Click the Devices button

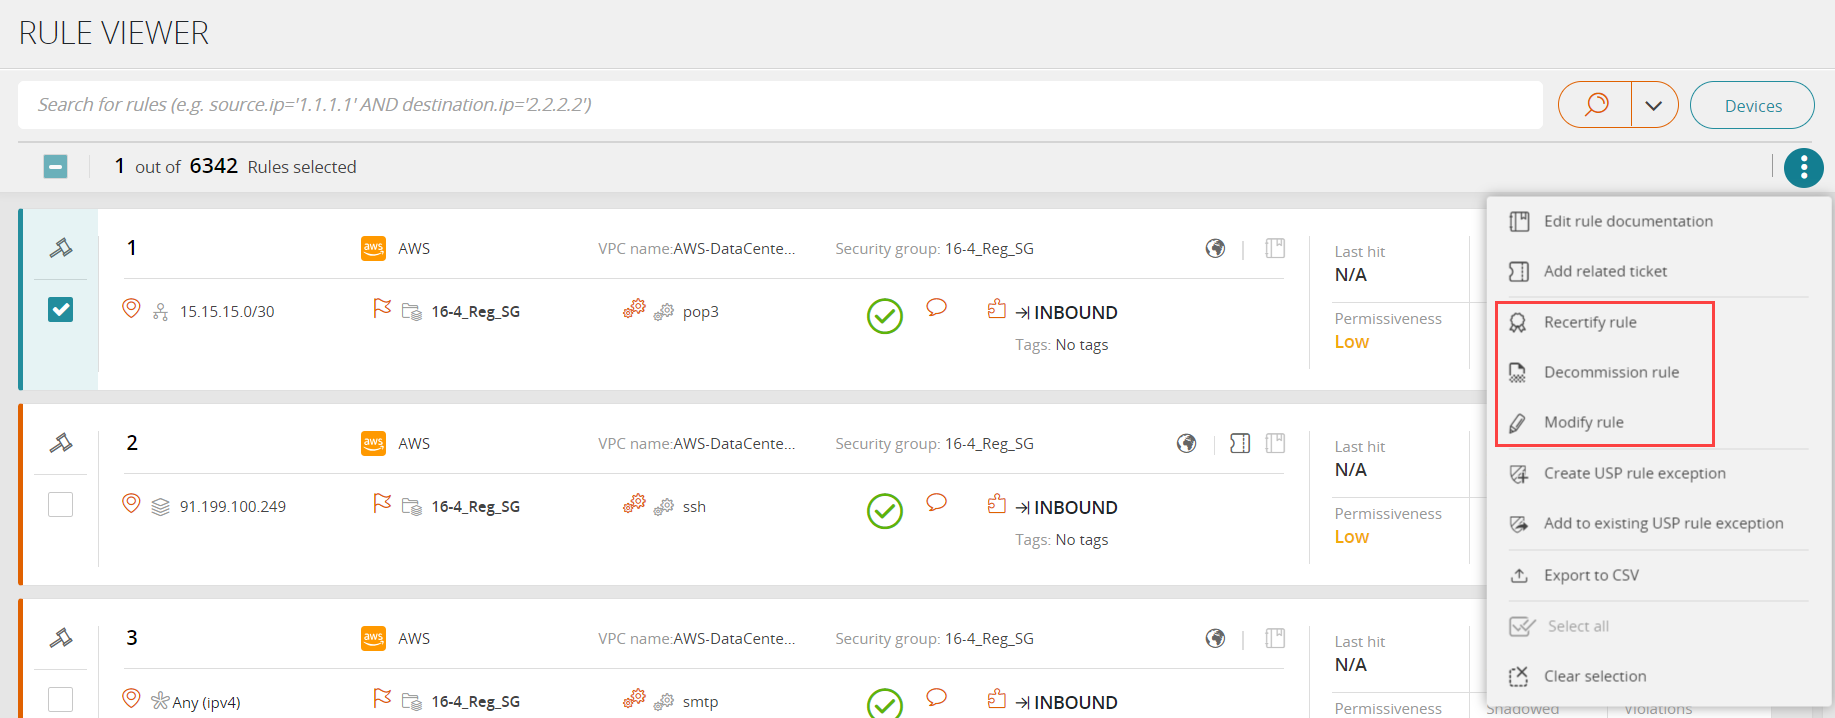point(1752,105)
